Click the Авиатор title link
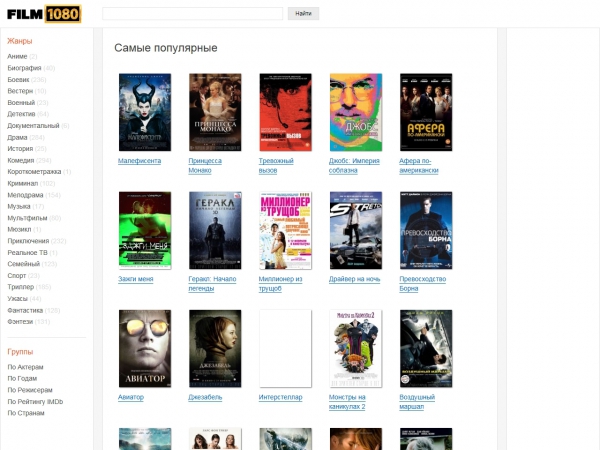Viewport: 600px width, 450px height. (x=131, y=397)
